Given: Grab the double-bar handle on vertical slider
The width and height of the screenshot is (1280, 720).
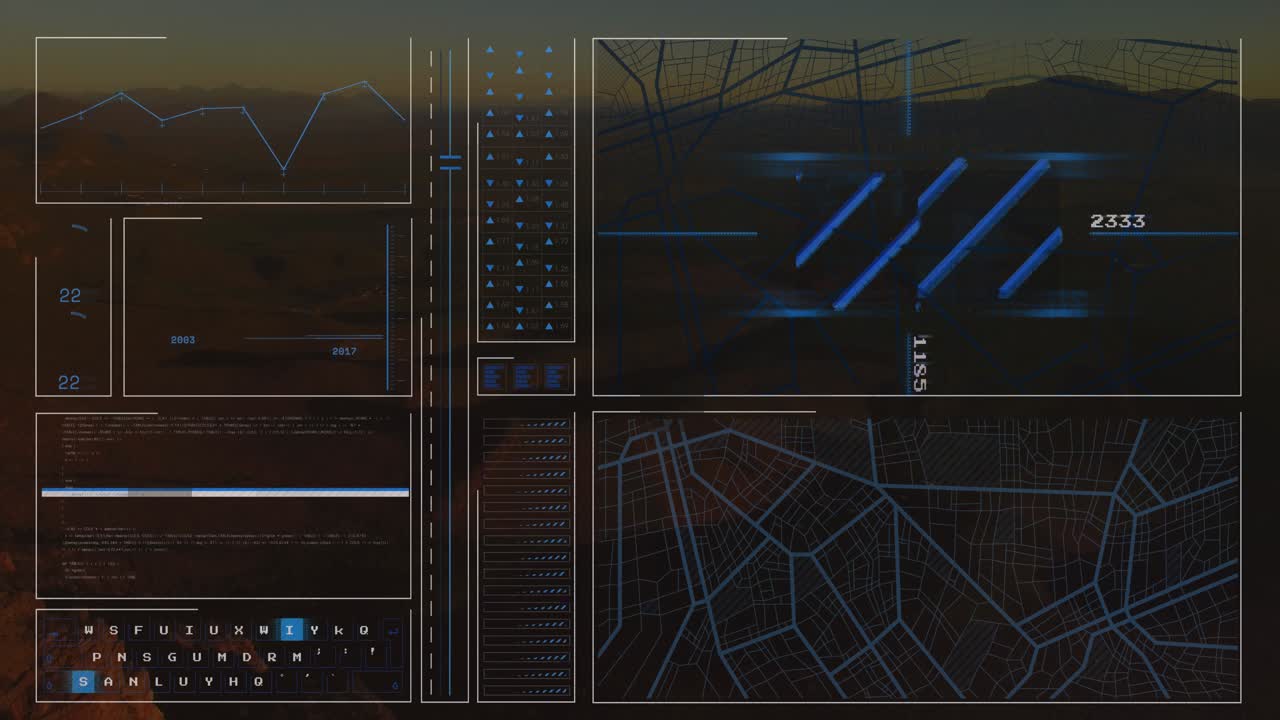Looking at the screenshot, I should [x=451, y=162].
